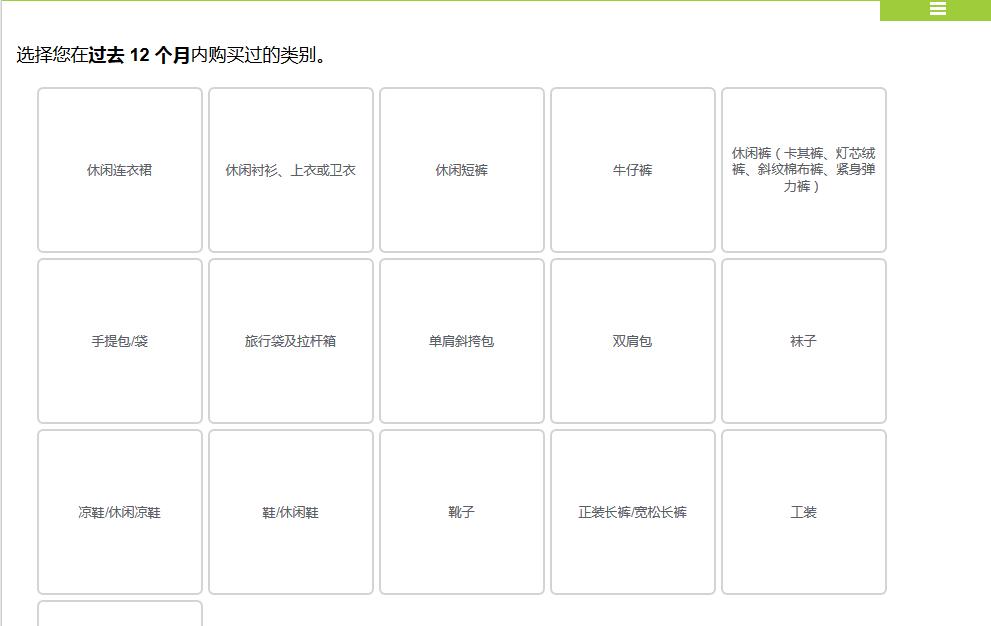This screenshot has height=626, width=991.
Task: Select the 正装长裤/宽松长裤 category
Action: click(633, 510)
